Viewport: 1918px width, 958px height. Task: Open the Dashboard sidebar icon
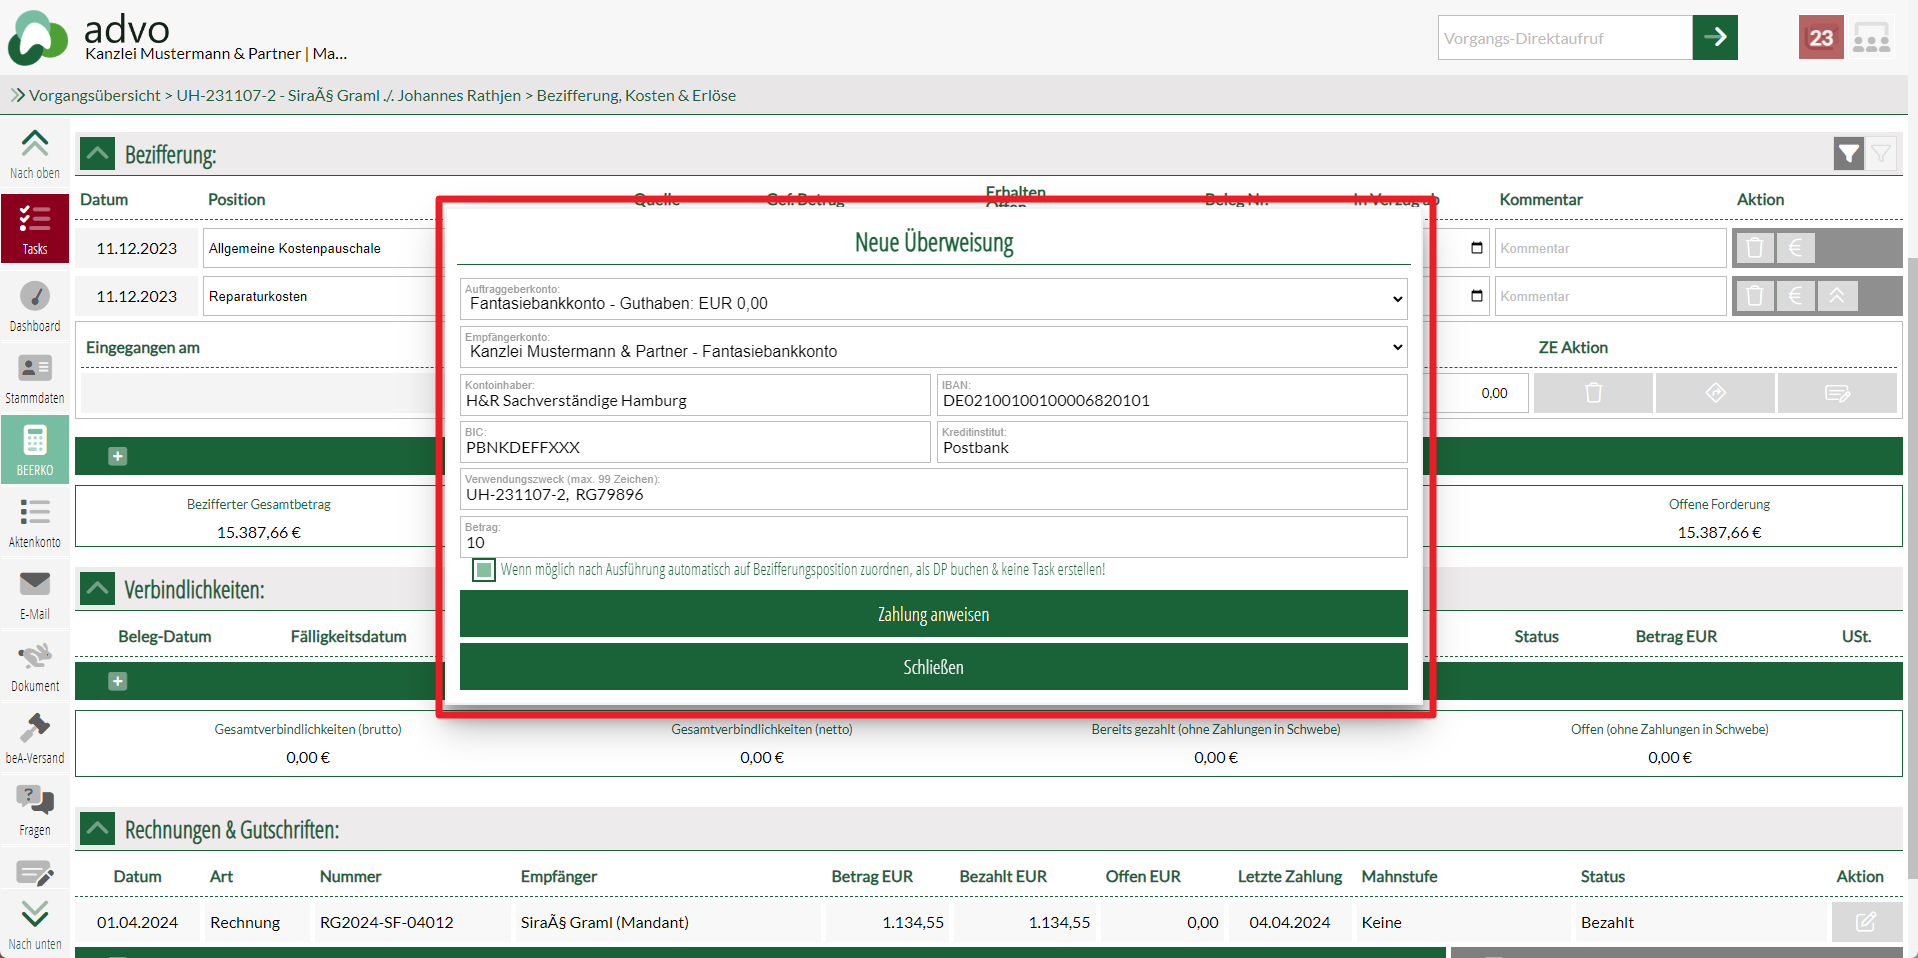(x=35, y=306)
